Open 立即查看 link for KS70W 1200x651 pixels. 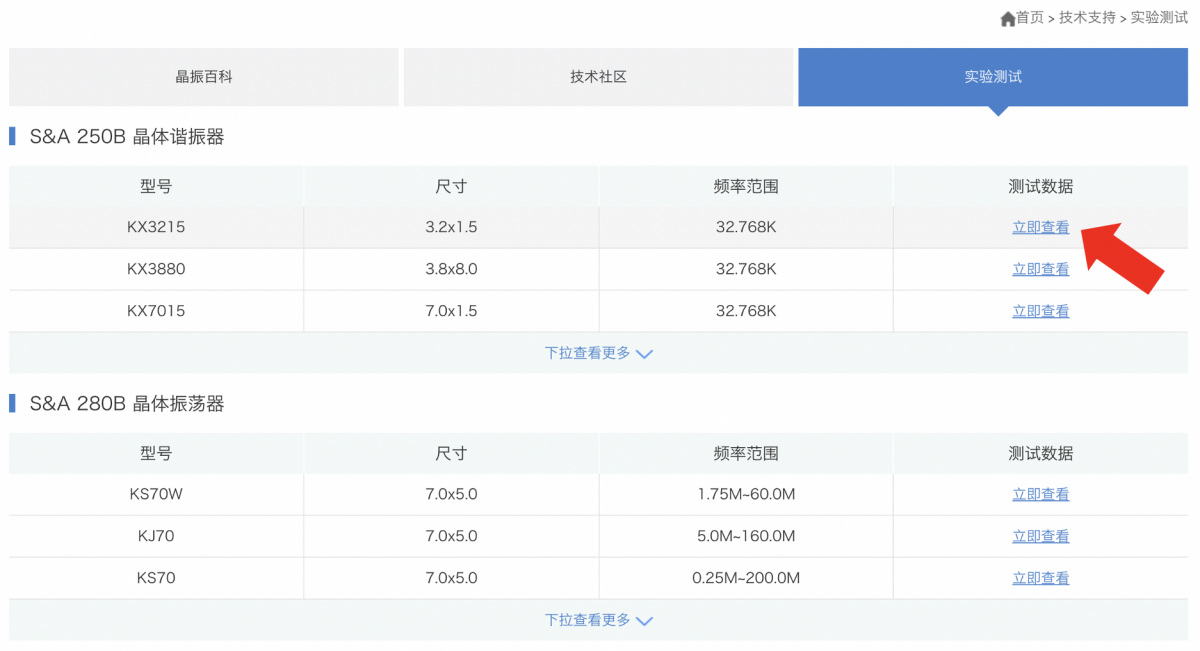pos(1040,494)
